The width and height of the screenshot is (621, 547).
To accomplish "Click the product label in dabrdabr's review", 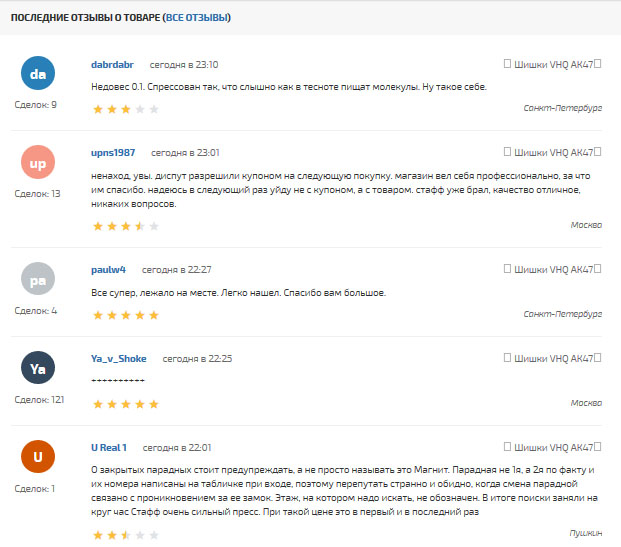I will click(x=553, y=64).
